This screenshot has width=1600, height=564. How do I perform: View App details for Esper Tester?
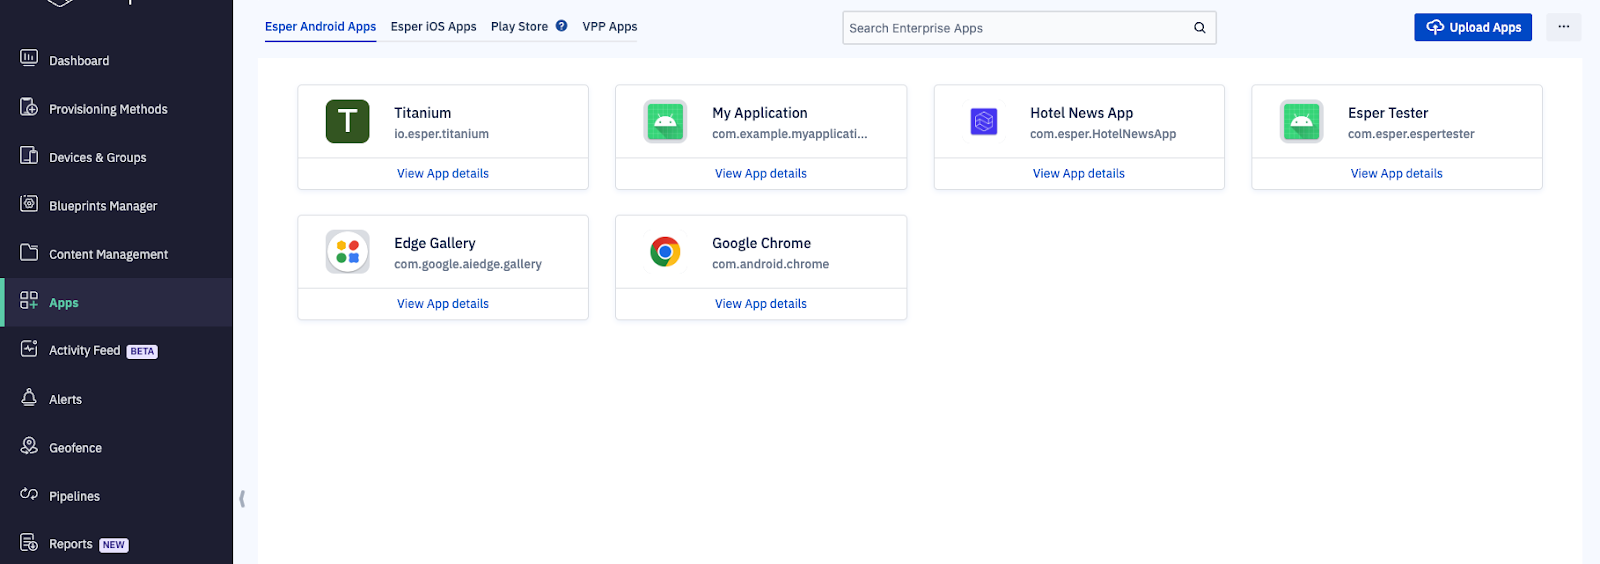click(1396, 174)
